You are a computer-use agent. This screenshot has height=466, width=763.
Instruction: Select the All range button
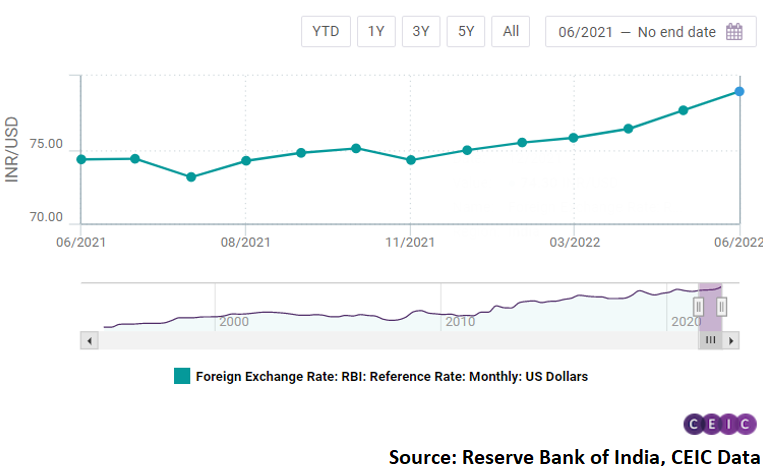[x=510, y=32]
